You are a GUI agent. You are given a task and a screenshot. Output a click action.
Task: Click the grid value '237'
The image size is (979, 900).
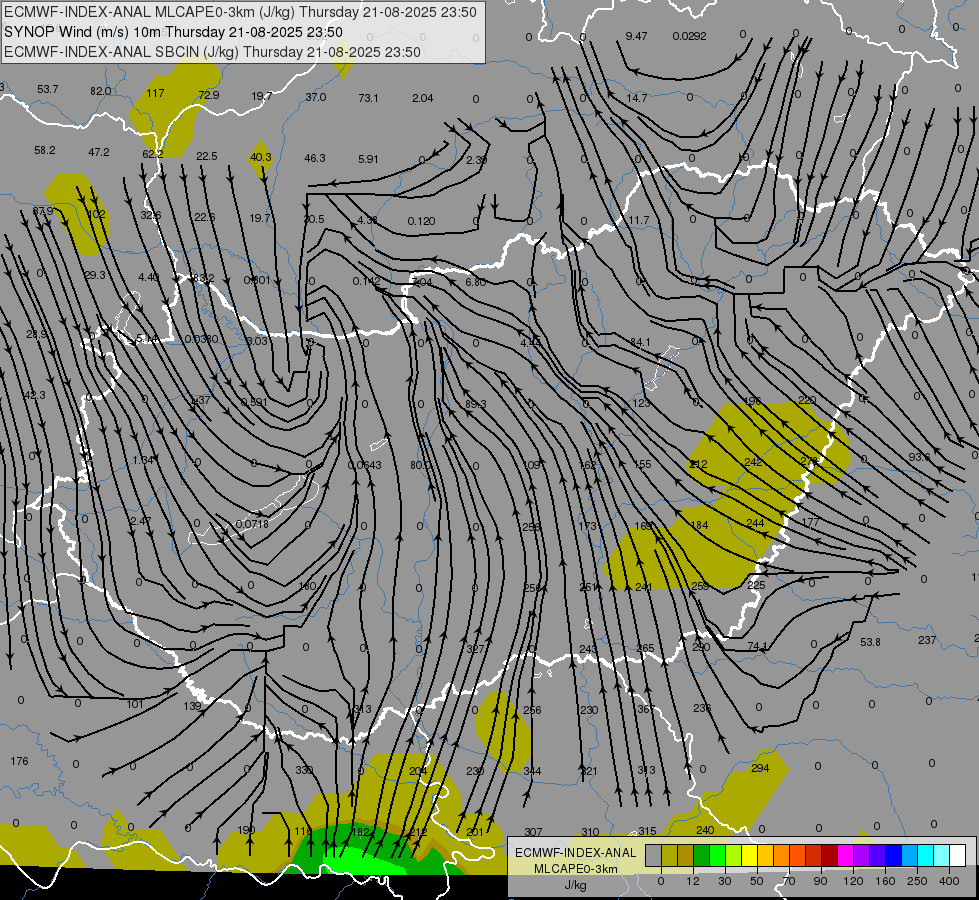927,640
